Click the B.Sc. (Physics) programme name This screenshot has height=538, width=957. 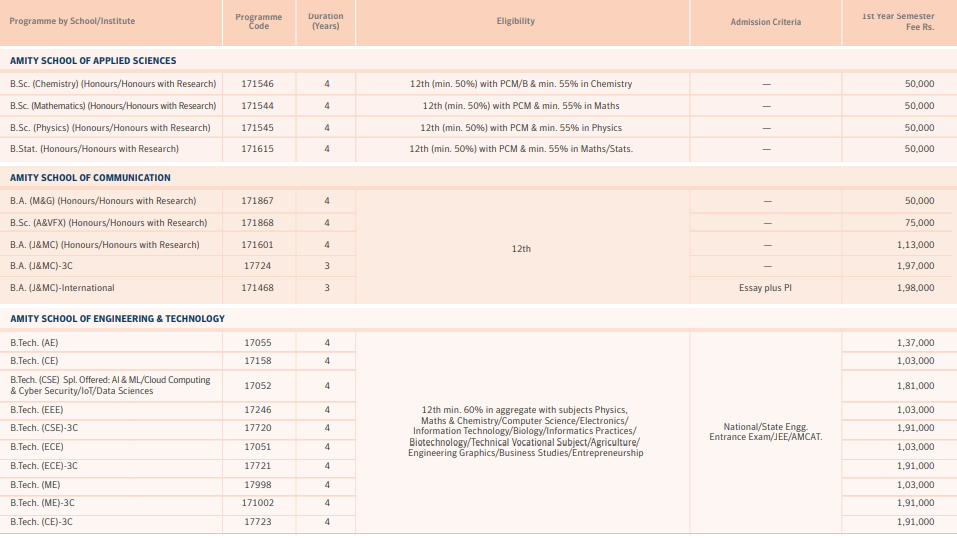pos(110,128)
